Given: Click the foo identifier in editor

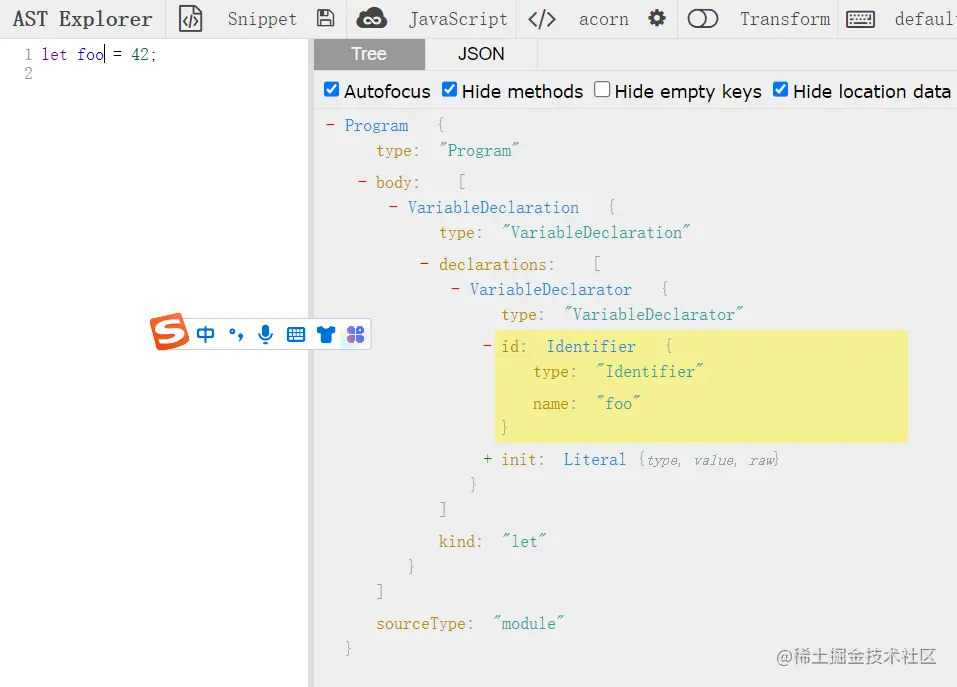Looking at the screenshot, I should click(x=91, y=54).
